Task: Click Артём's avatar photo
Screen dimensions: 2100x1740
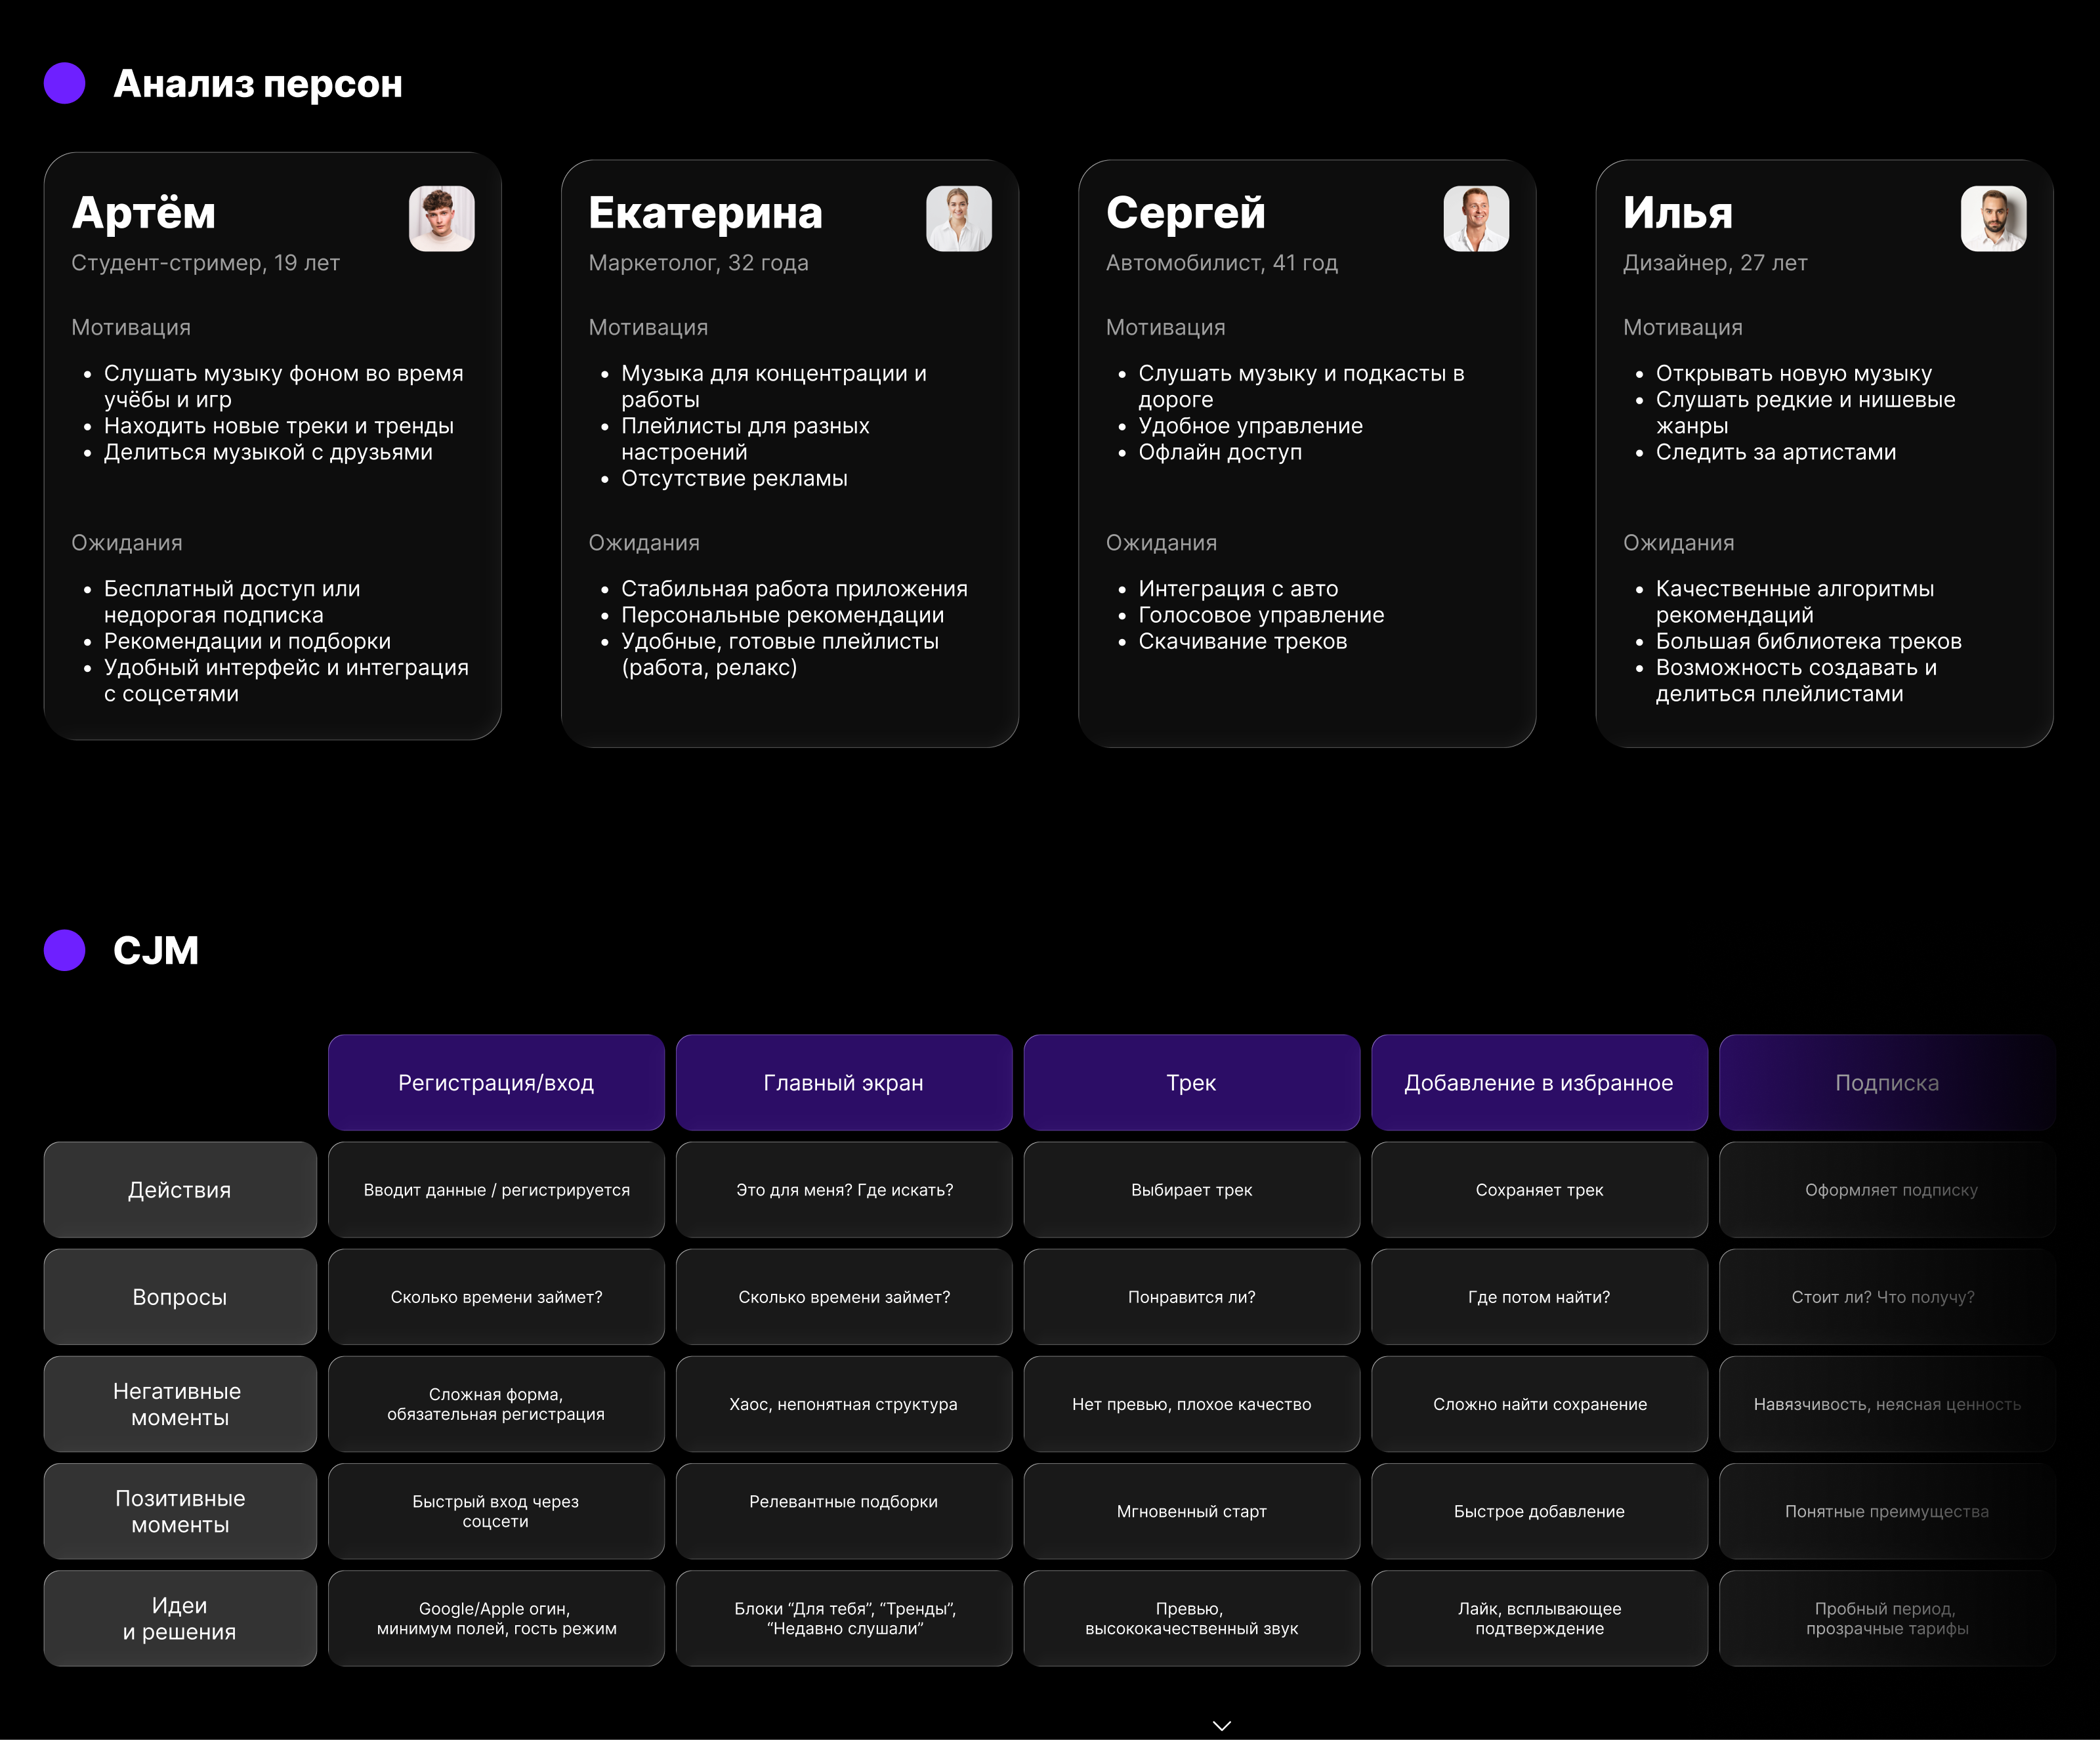Action: point(441,218)
